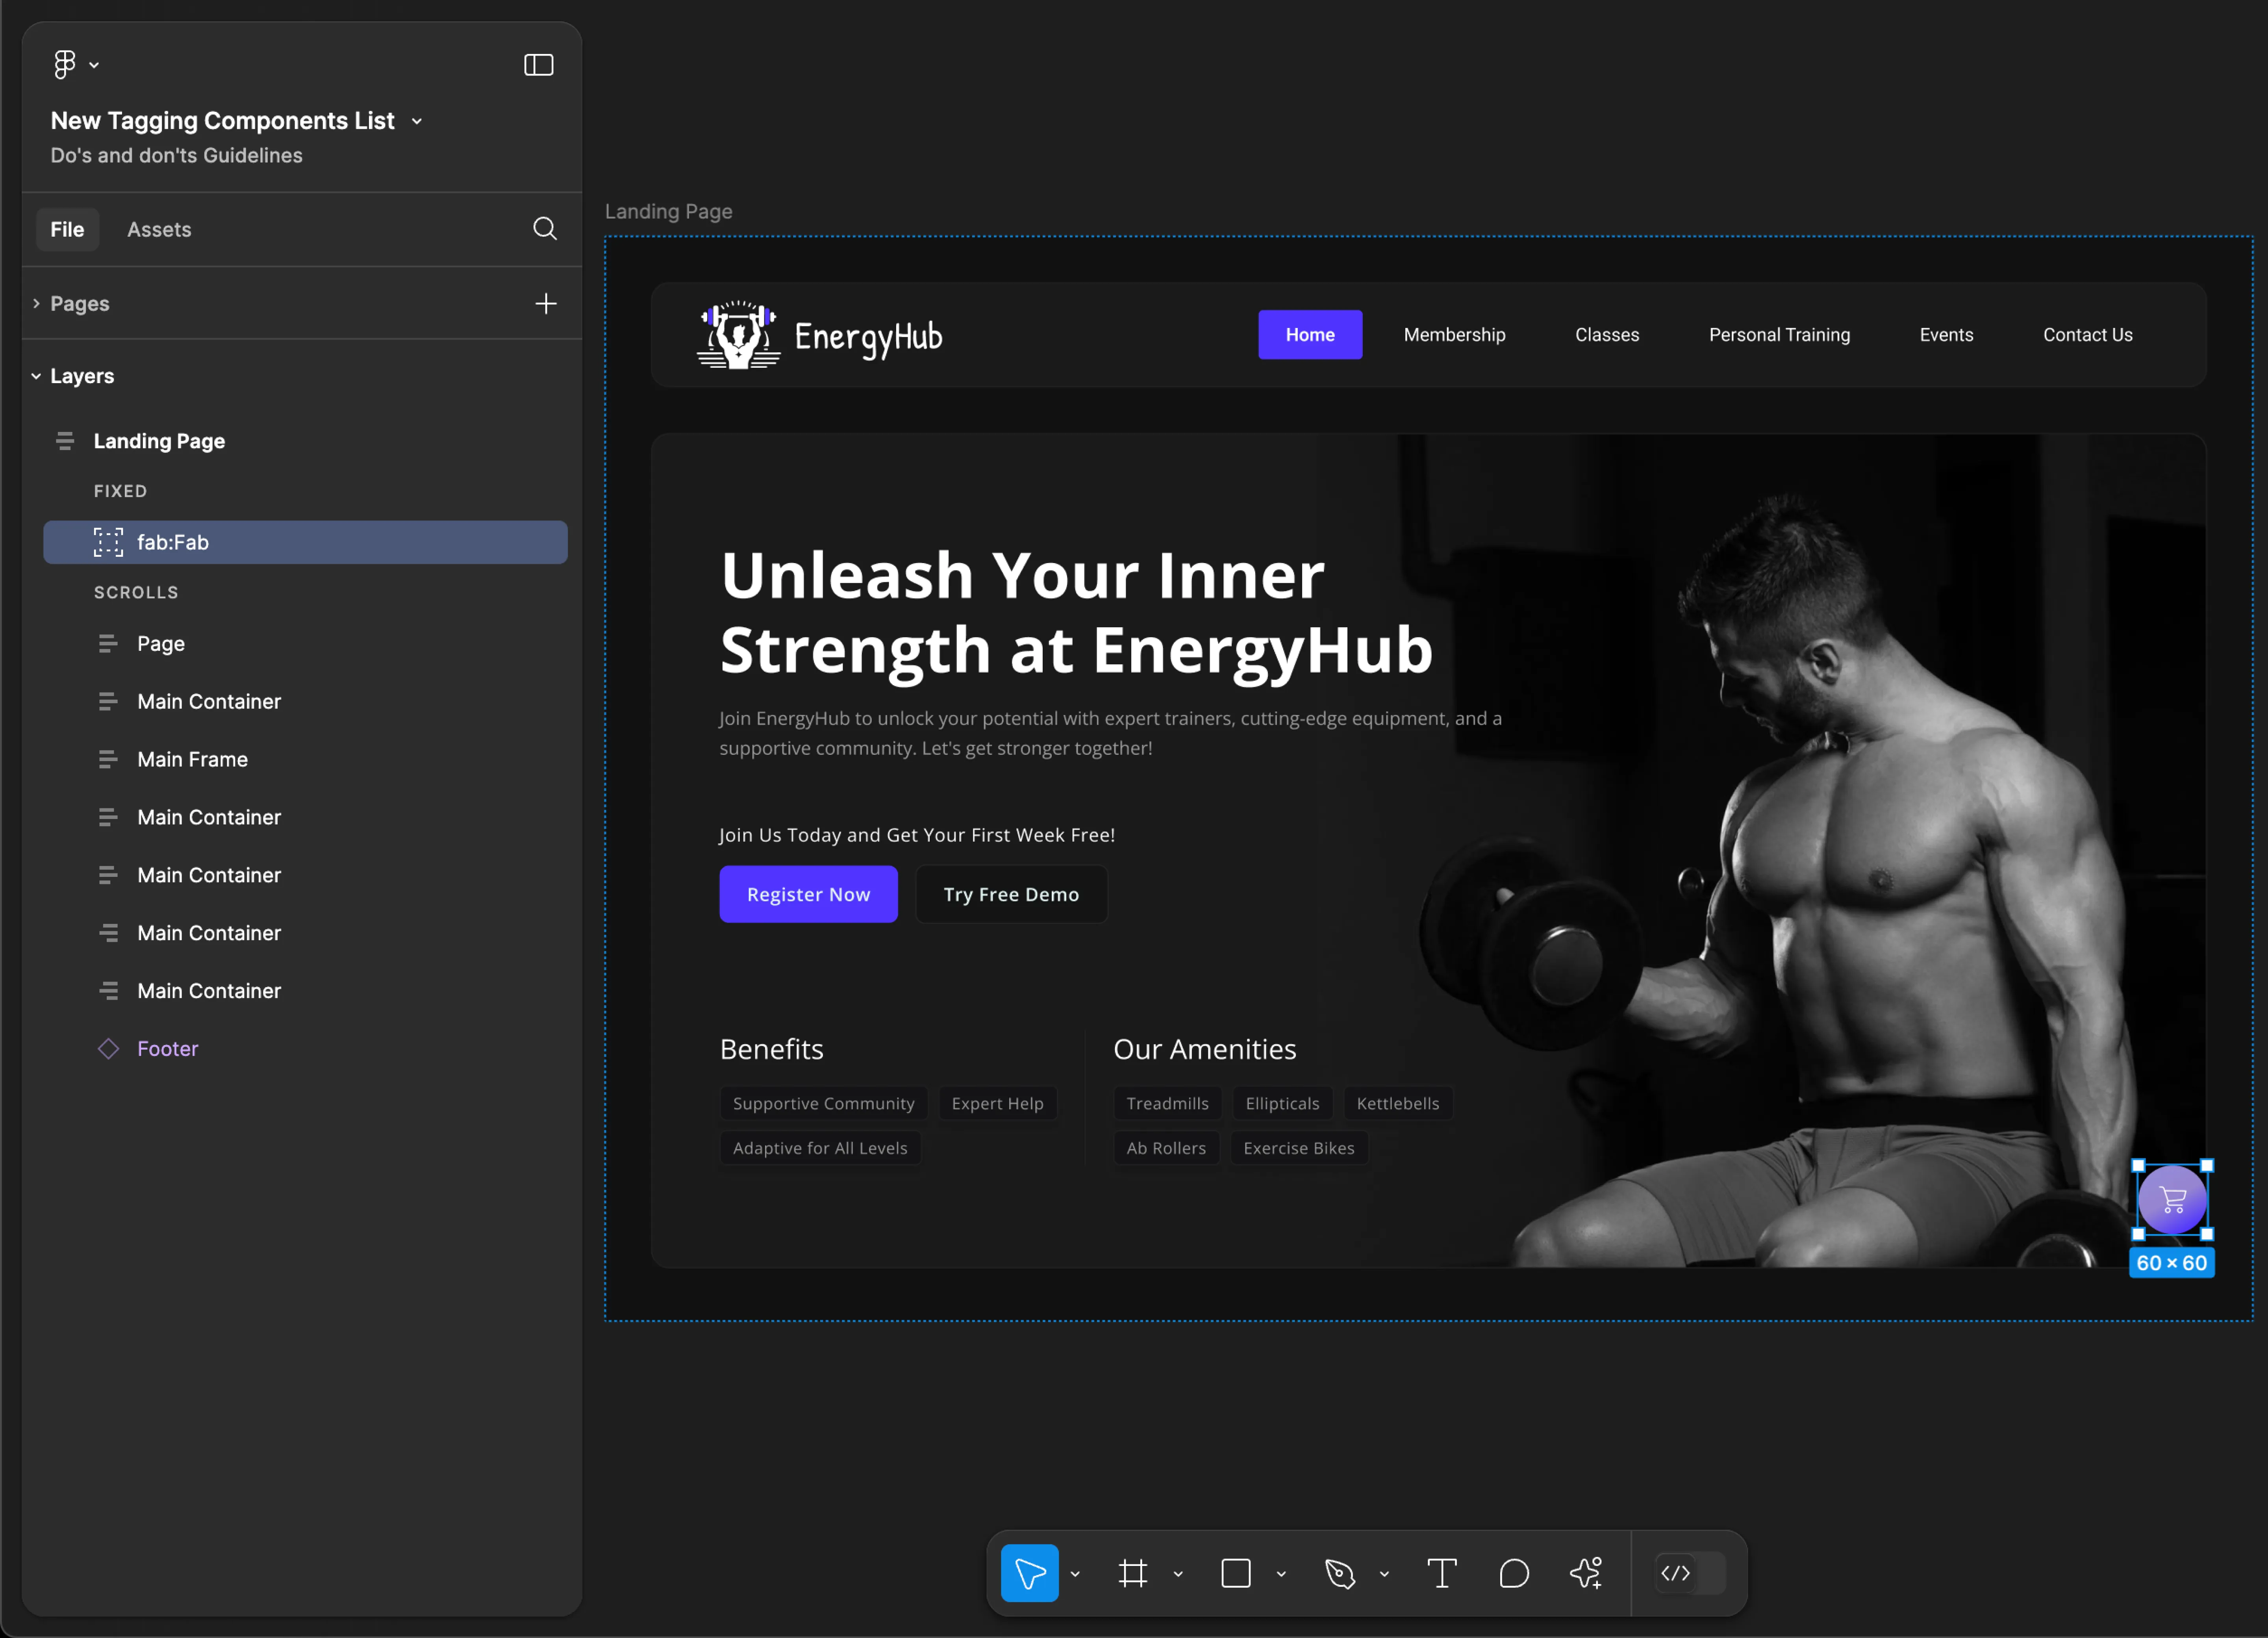Click the New Tagging Components List title
The width and height of the screenshot is (2268, 1638).
coord(222,121)
